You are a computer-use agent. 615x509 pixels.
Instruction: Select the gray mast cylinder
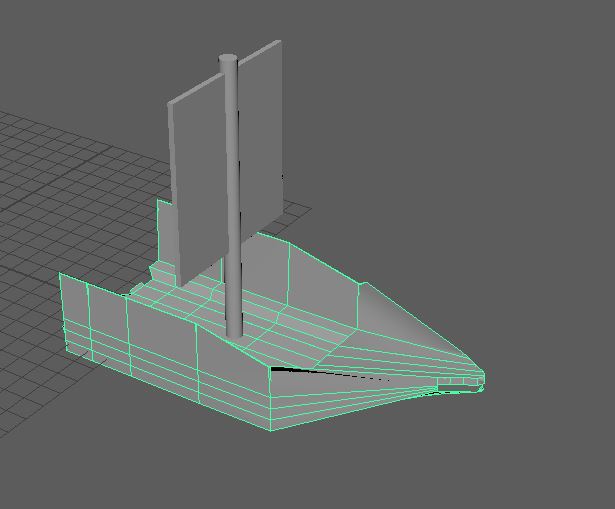(x=231, y=200)
